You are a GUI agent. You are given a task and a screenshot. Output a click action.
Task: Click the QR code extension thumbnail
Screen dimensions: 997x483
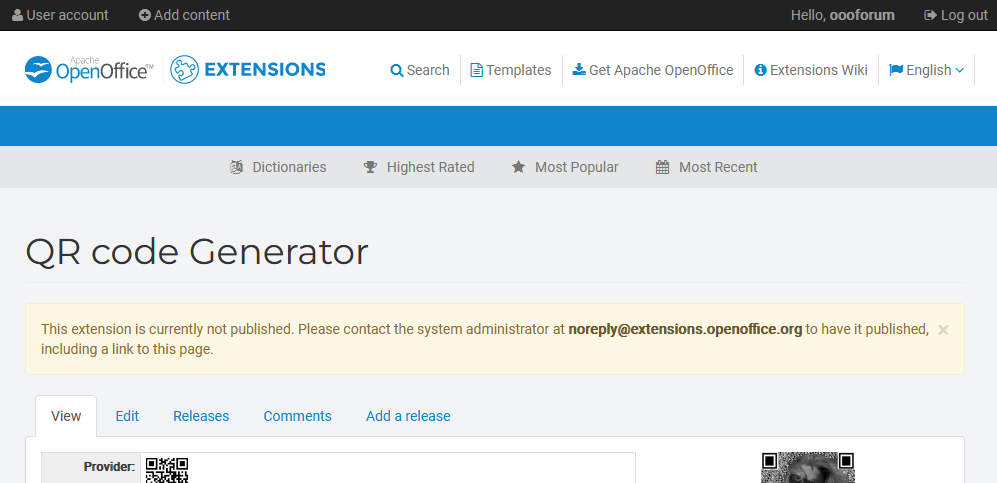pyautogui.click(x=808, y=468)
